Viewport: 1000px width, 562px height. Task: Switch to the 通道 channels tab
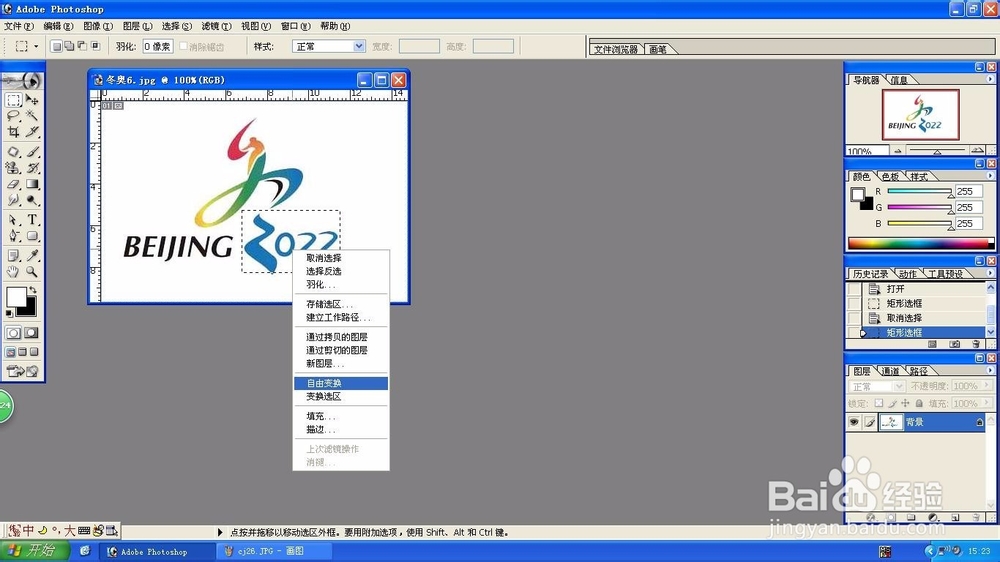(x=890, y=371)
